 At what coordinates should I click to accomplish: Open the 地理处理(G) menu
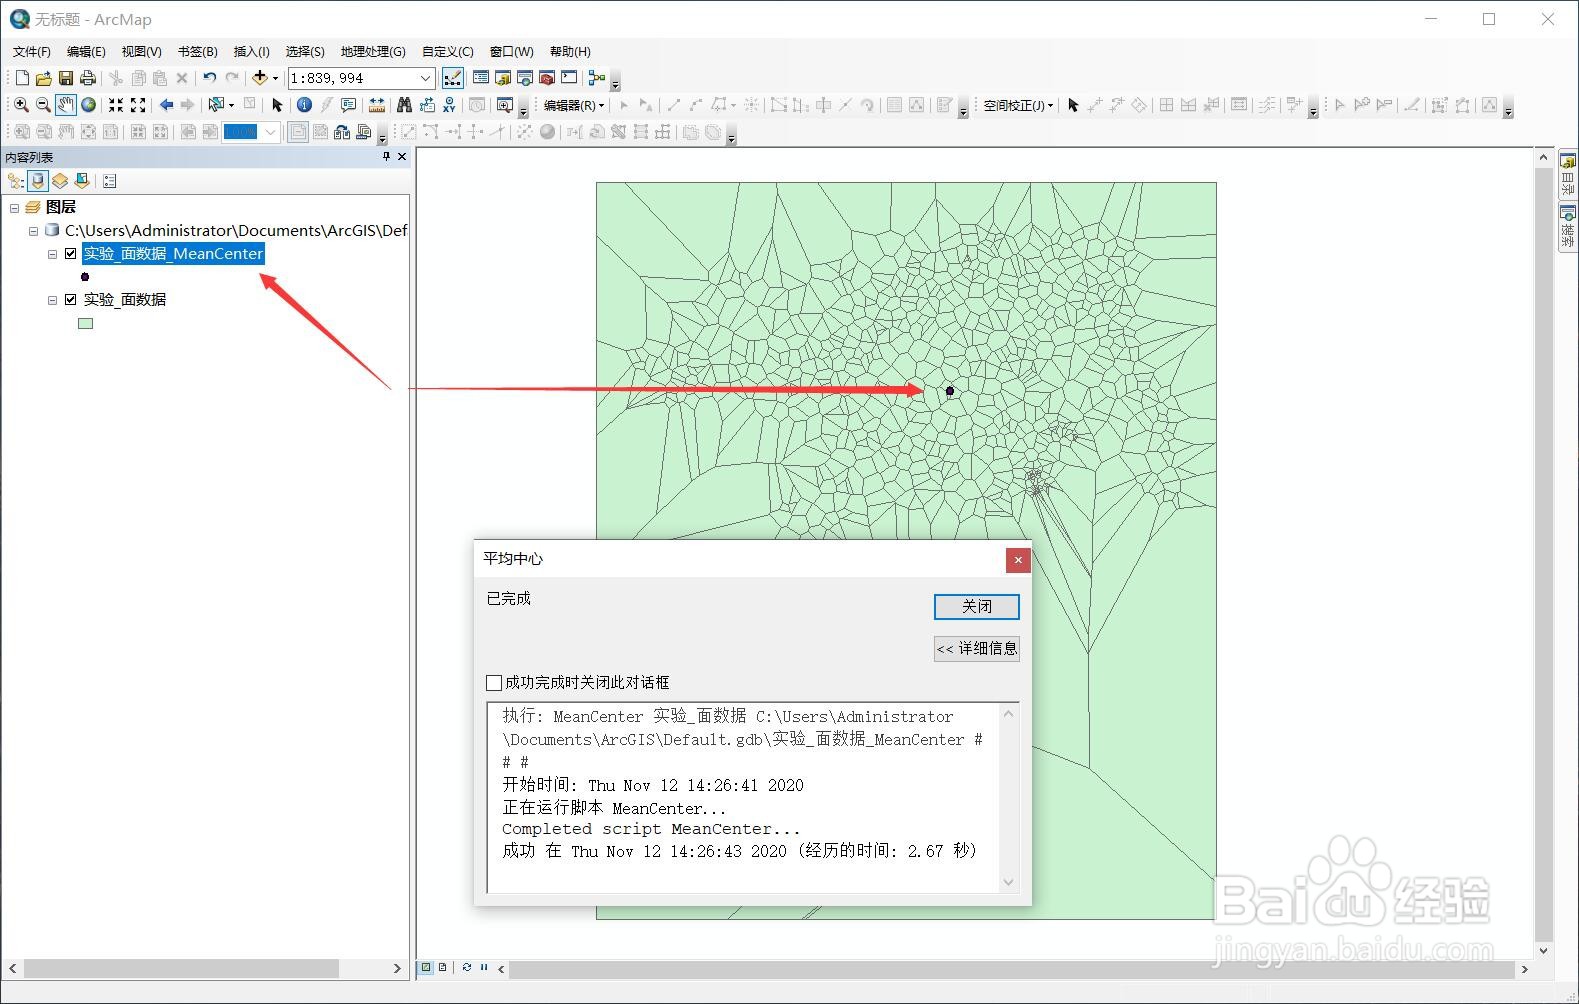pyautogui.click(x=373, y=51)
